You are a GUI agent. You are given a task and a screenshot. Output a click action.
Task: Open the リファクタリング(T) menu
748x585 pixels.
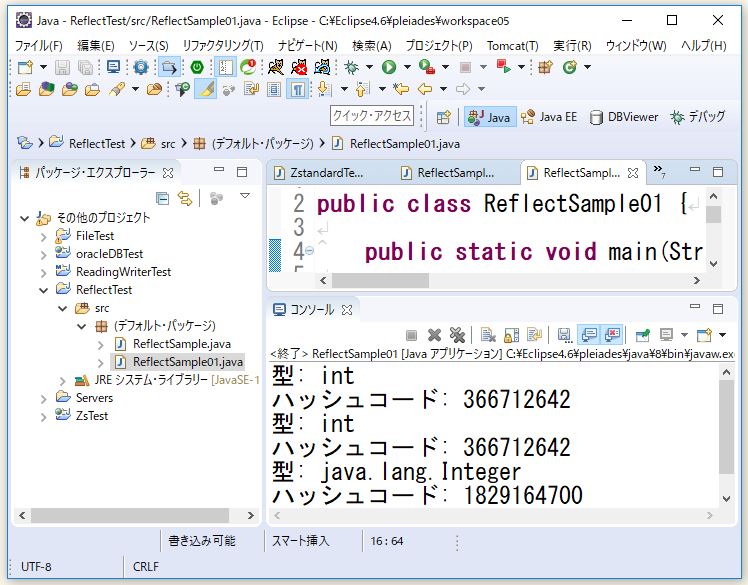[223, 46]
